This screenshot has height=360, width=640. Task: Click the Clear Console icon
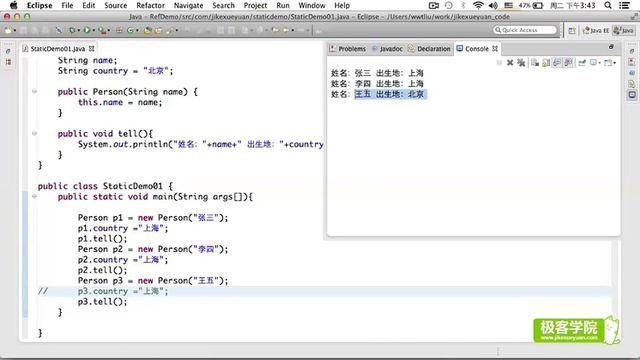coord(535,63)
